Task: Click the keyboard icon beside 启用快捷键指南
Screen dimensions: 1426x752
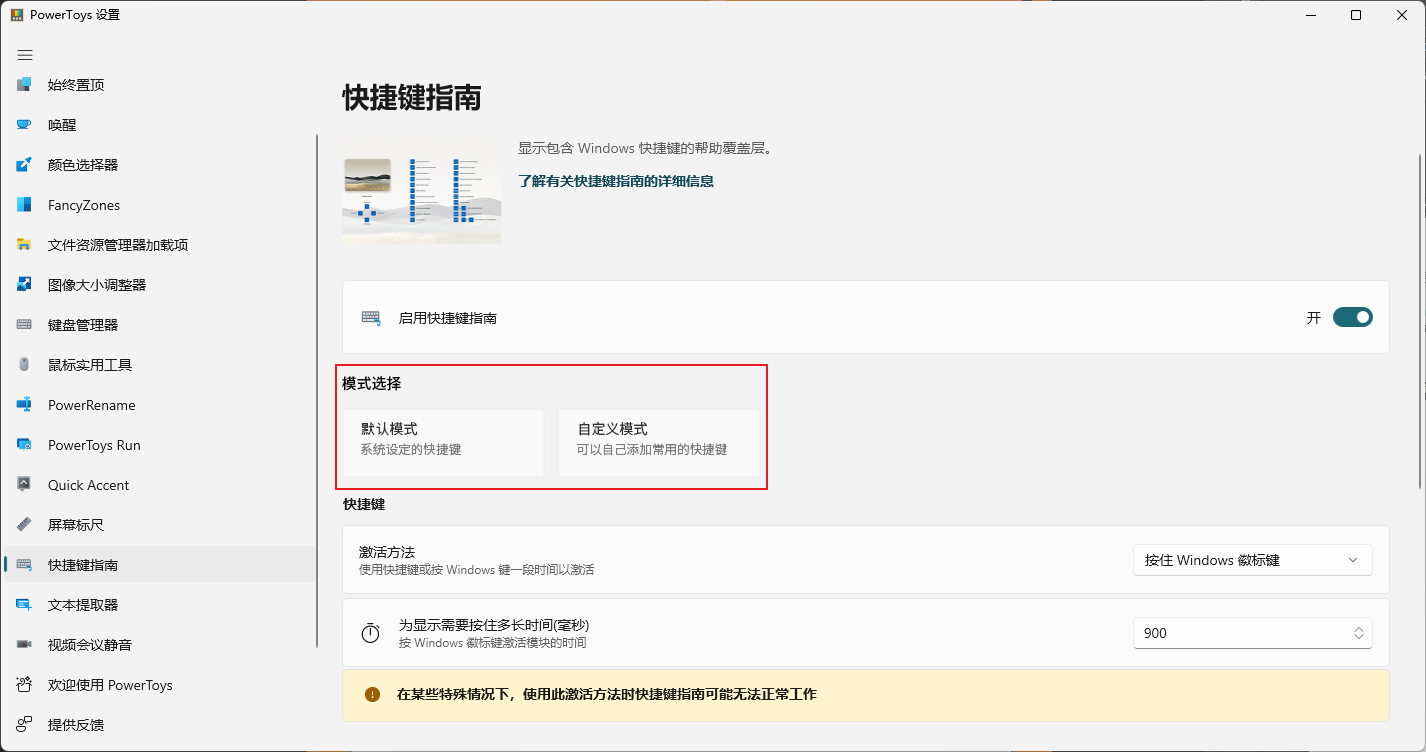Action: pos(371,317)
